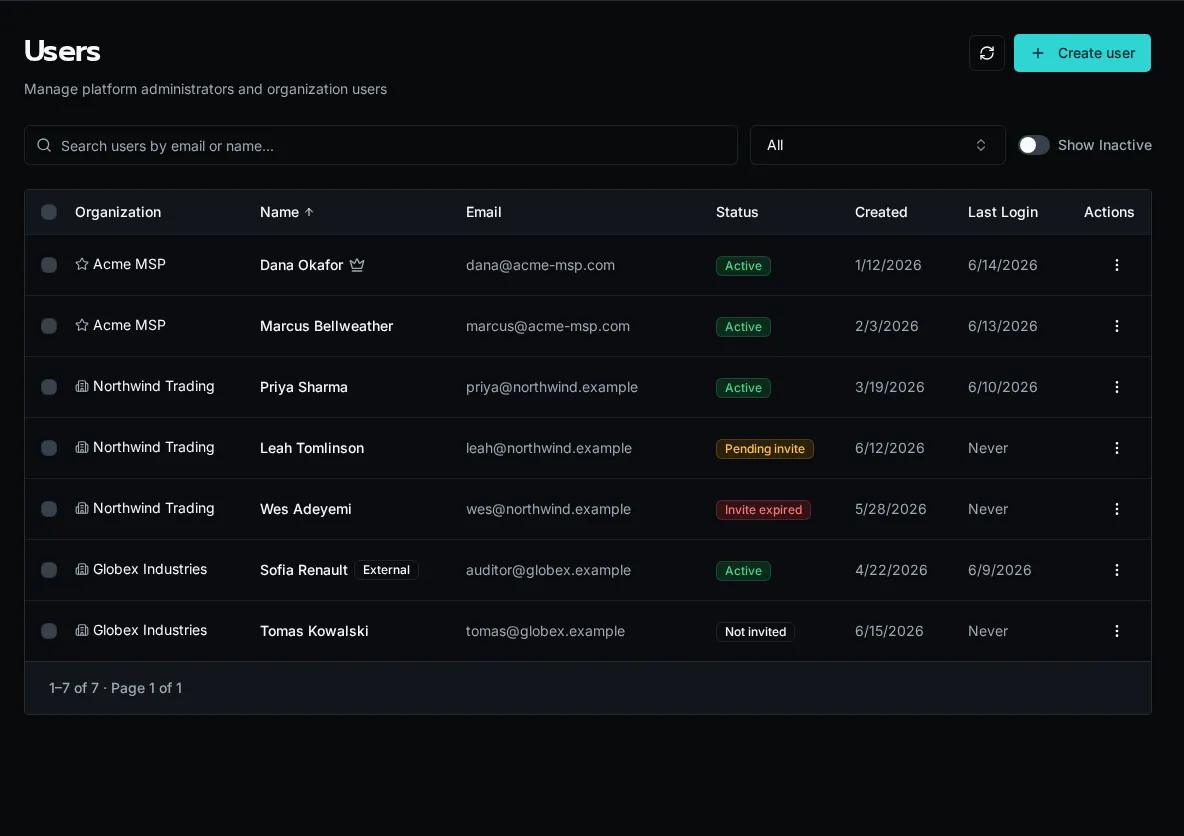Open actions menu for Sofia Renault
The width and height of the screenshot is (1184, 836).
coord(1116,570)
